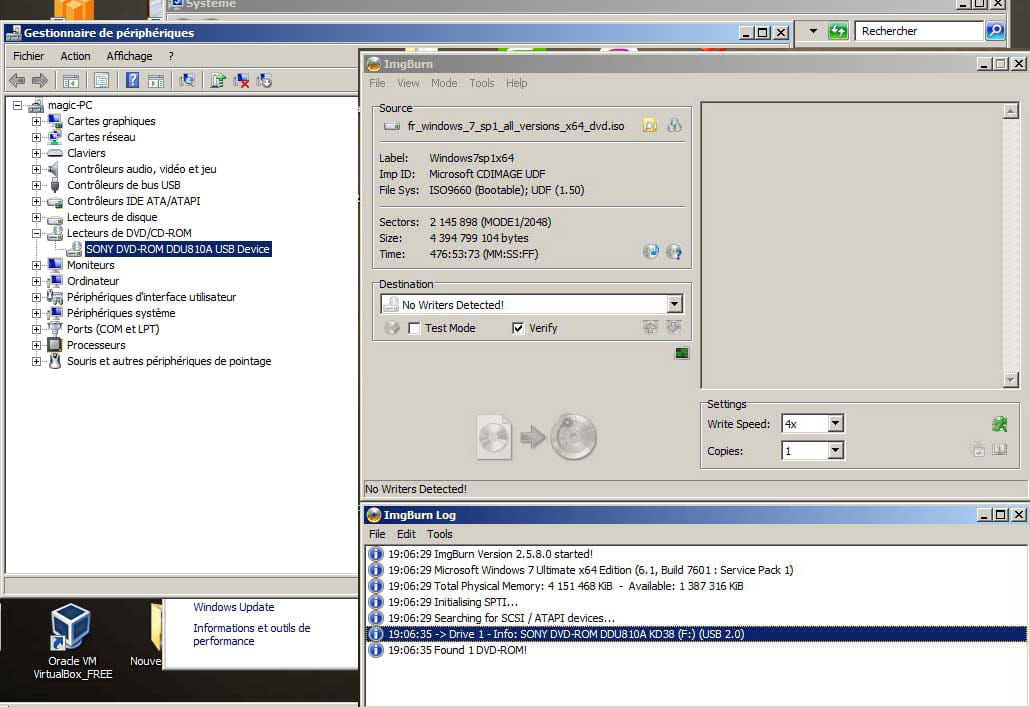Screen dimensions: 1030x707
Task: Expand the Cartes réseau node
Action: click(37, 137)
